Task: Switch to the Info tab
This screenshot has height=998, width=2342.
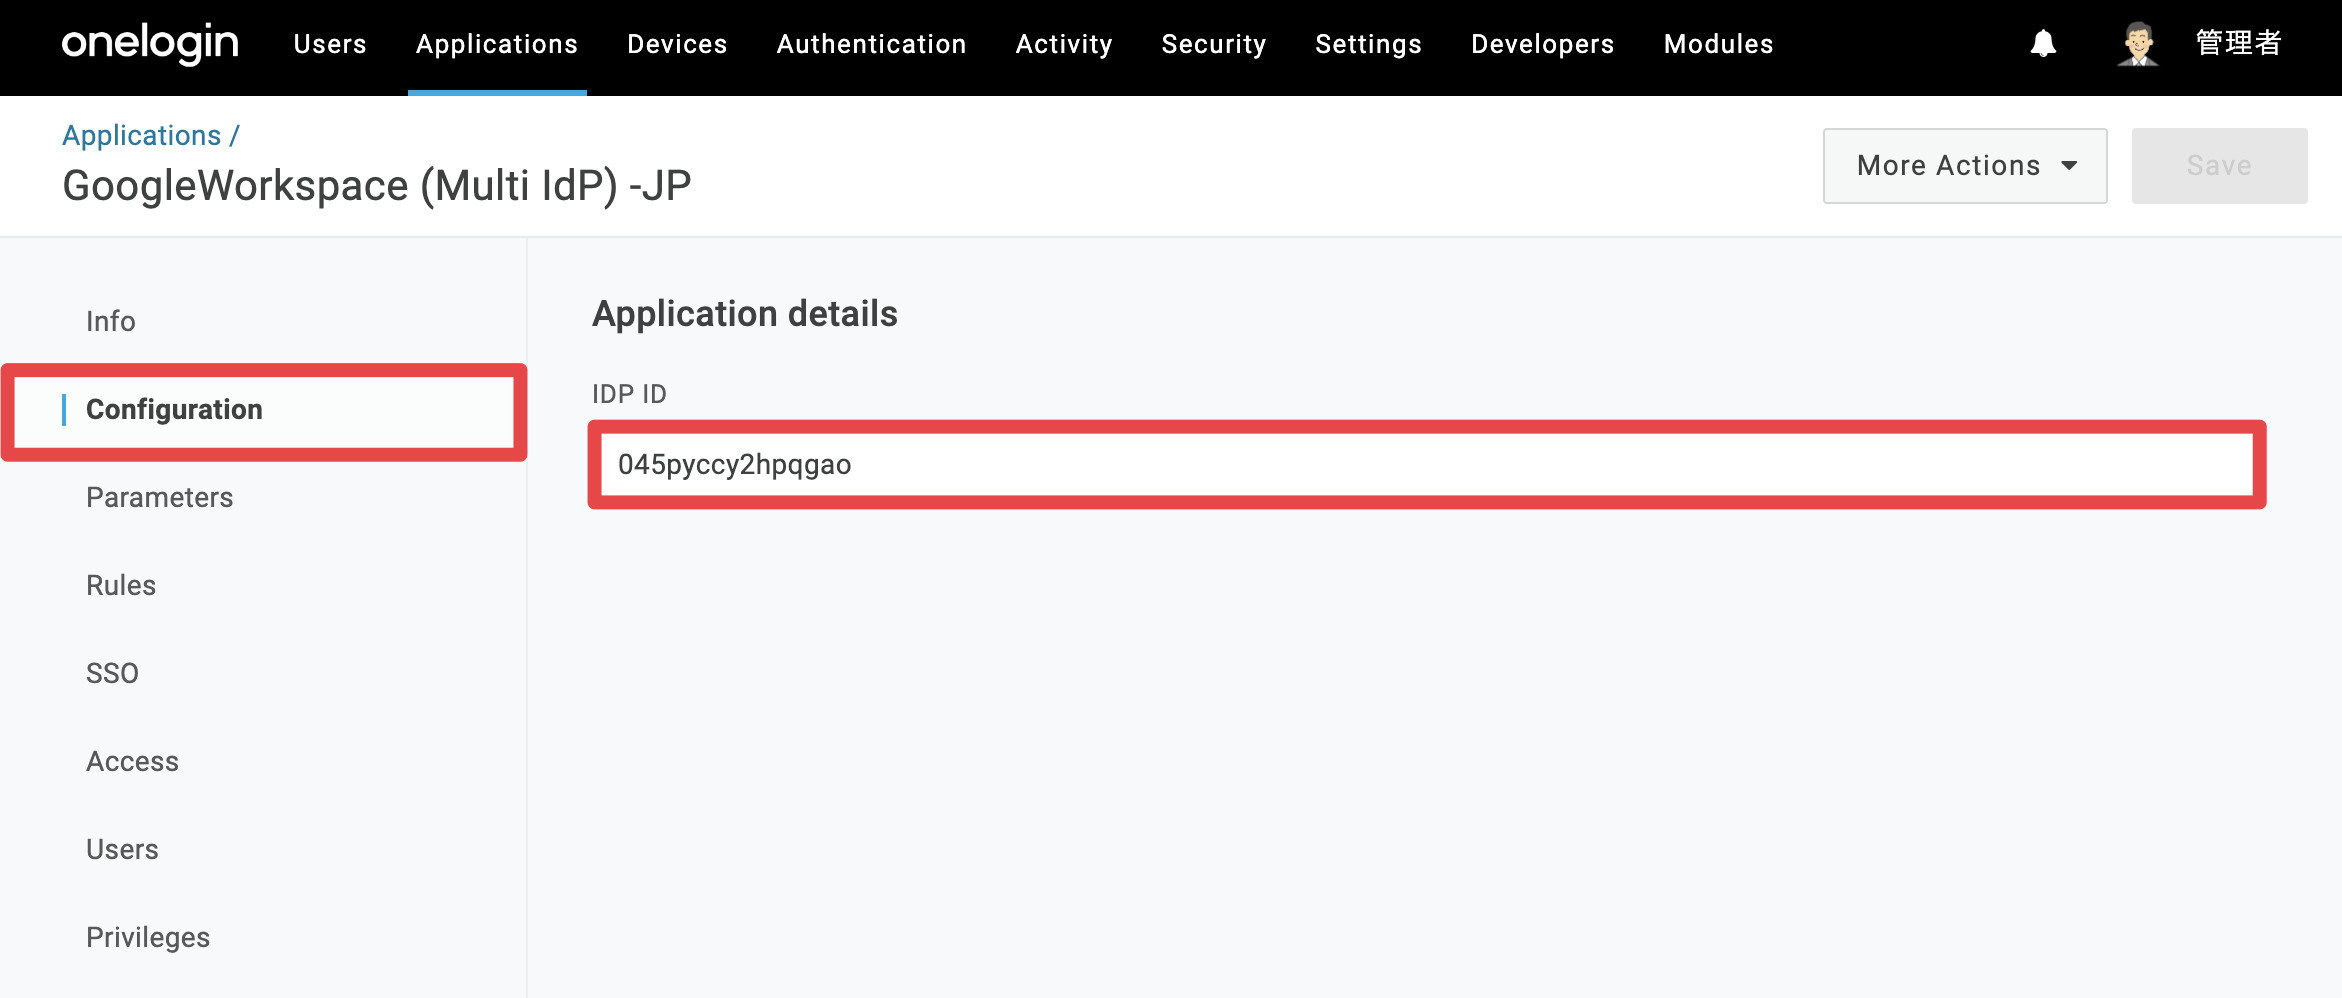Action: [x=111, y=321]
